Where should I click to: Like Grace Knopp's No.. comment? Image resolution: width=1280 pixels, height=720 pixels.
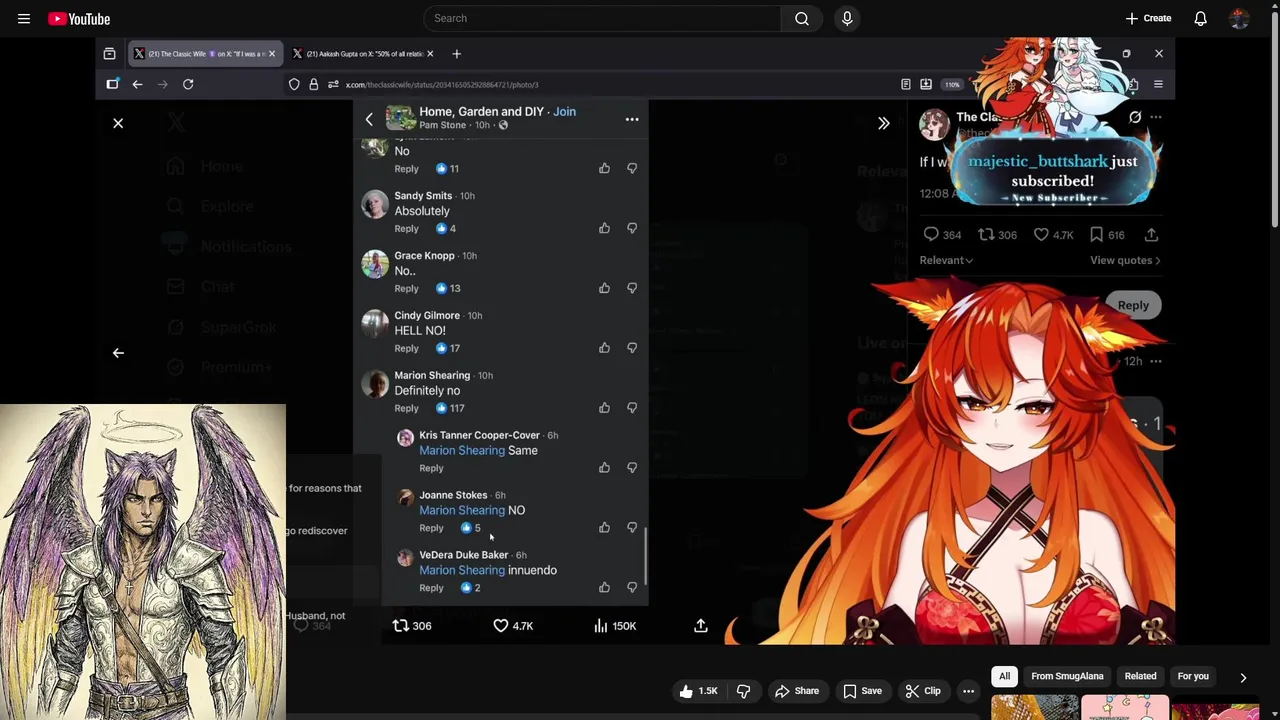click(604, 288)
